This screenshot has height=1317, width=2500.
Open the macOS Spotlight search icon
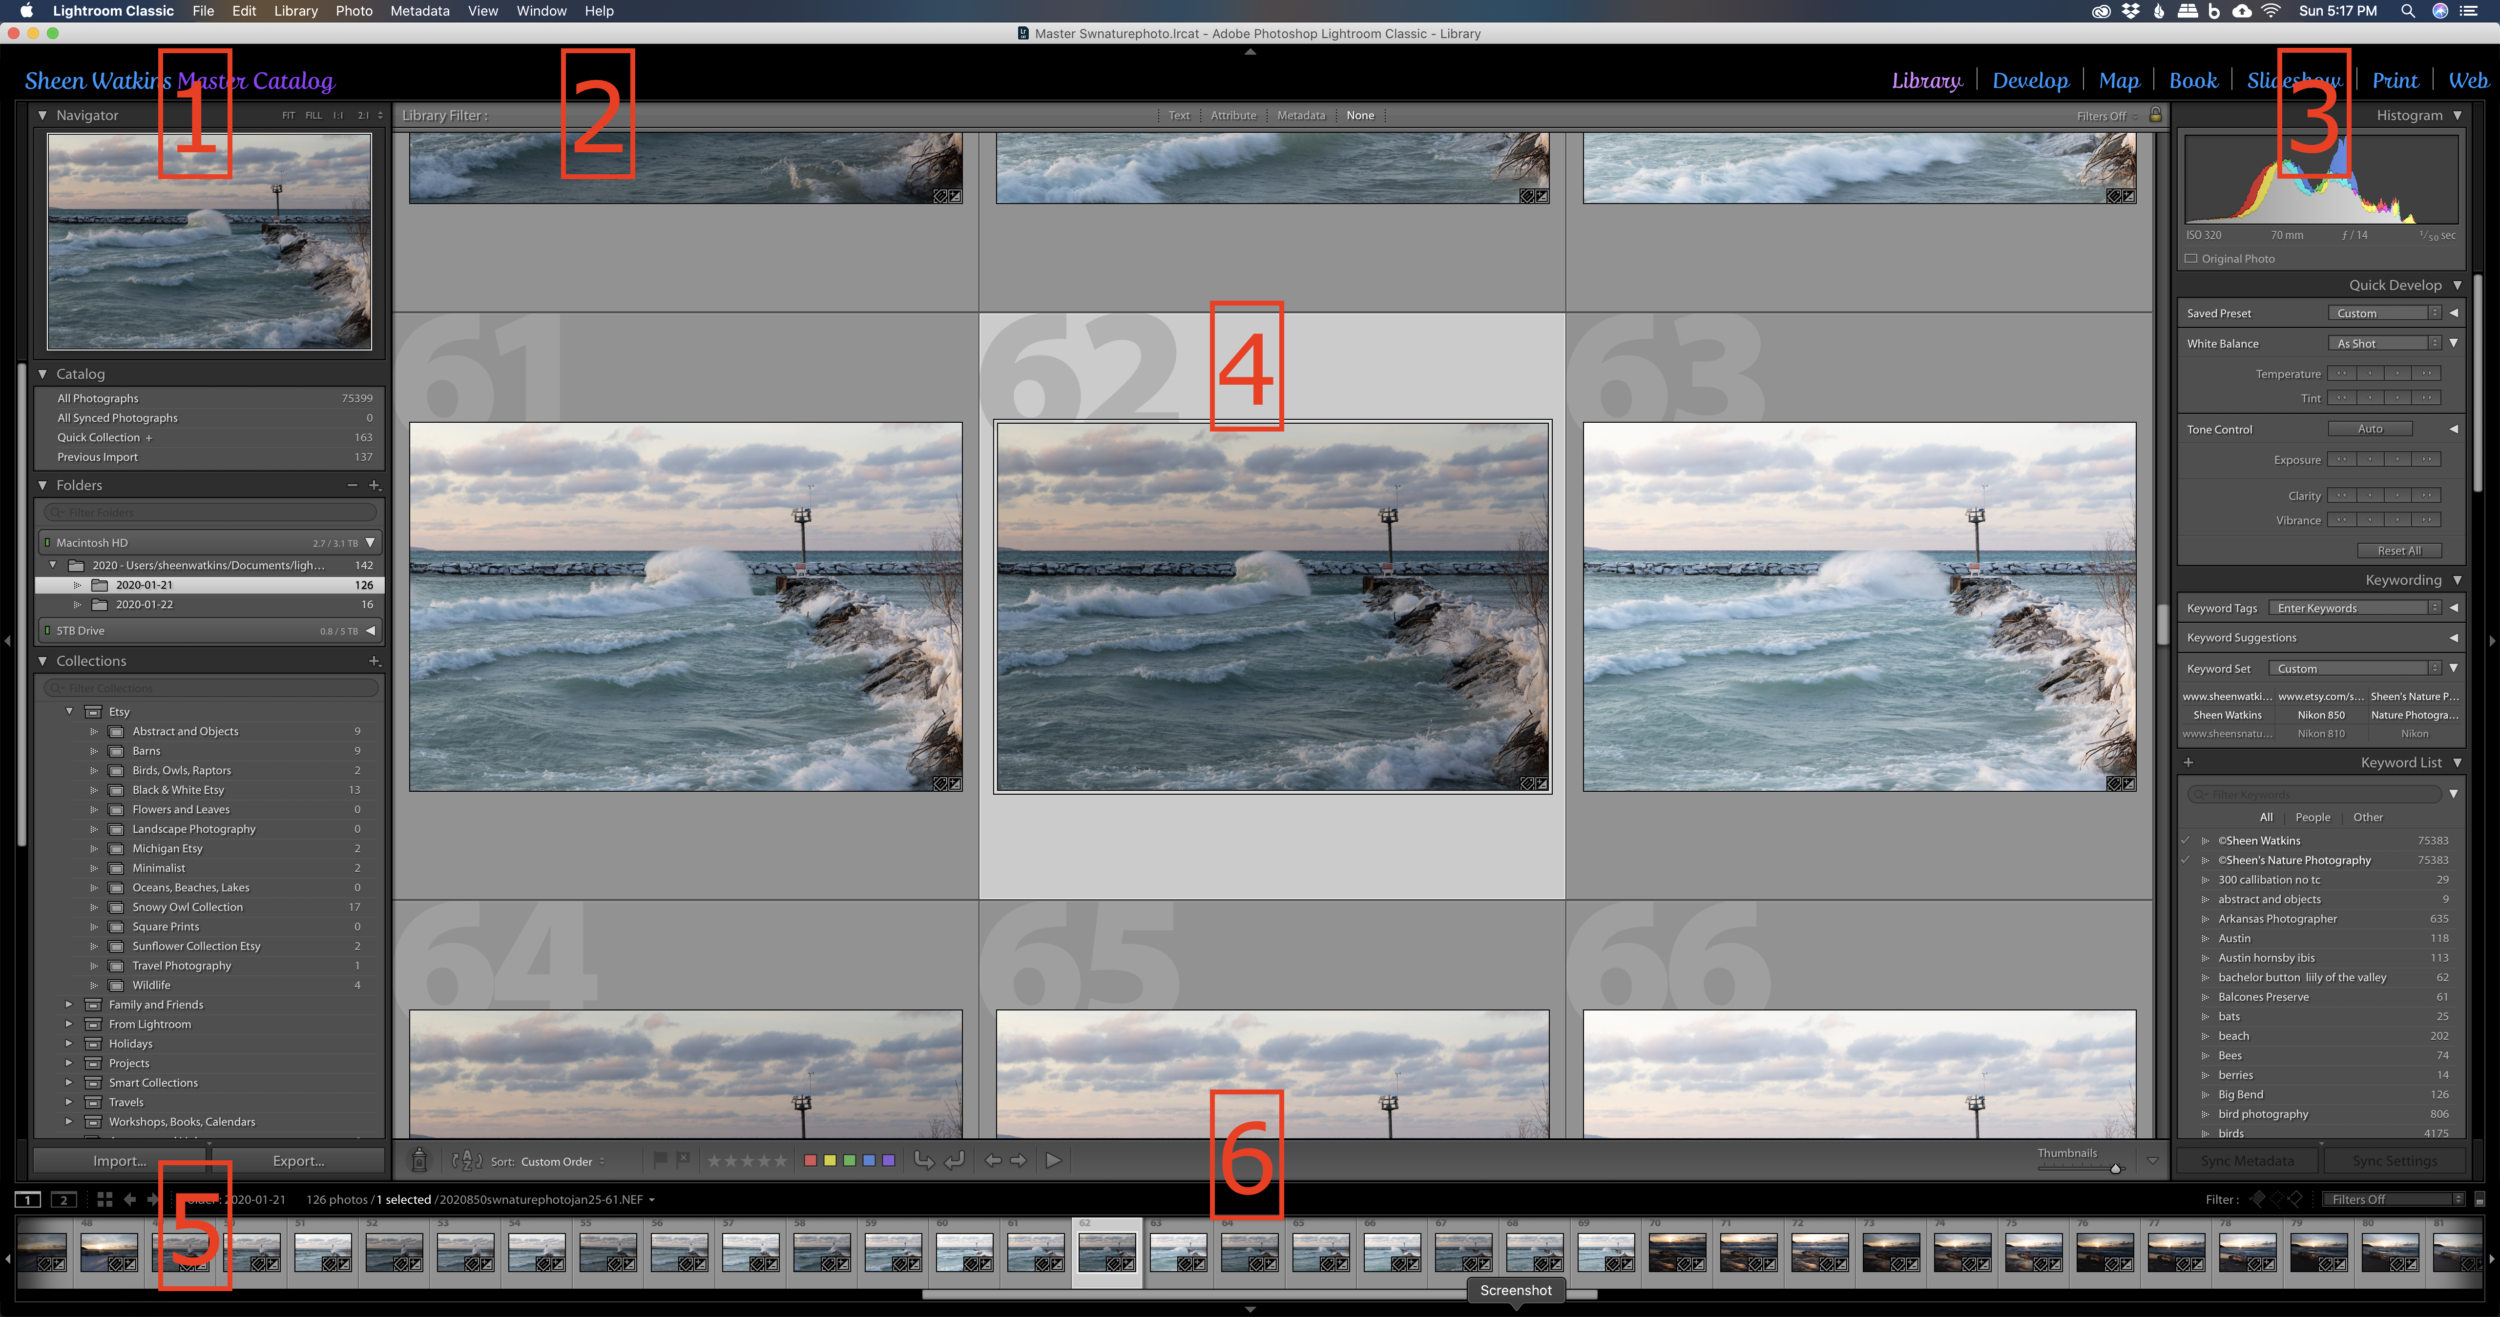point(2408,11)
